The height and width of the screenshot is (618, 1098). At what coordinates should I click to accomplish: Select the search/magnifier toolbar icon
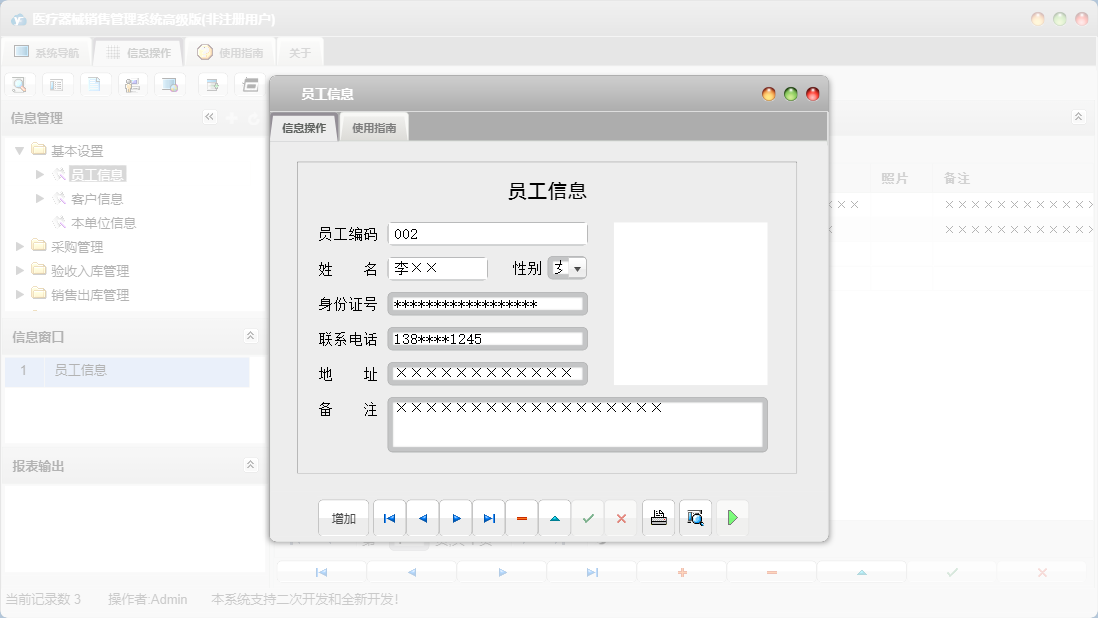coord(19,84)
